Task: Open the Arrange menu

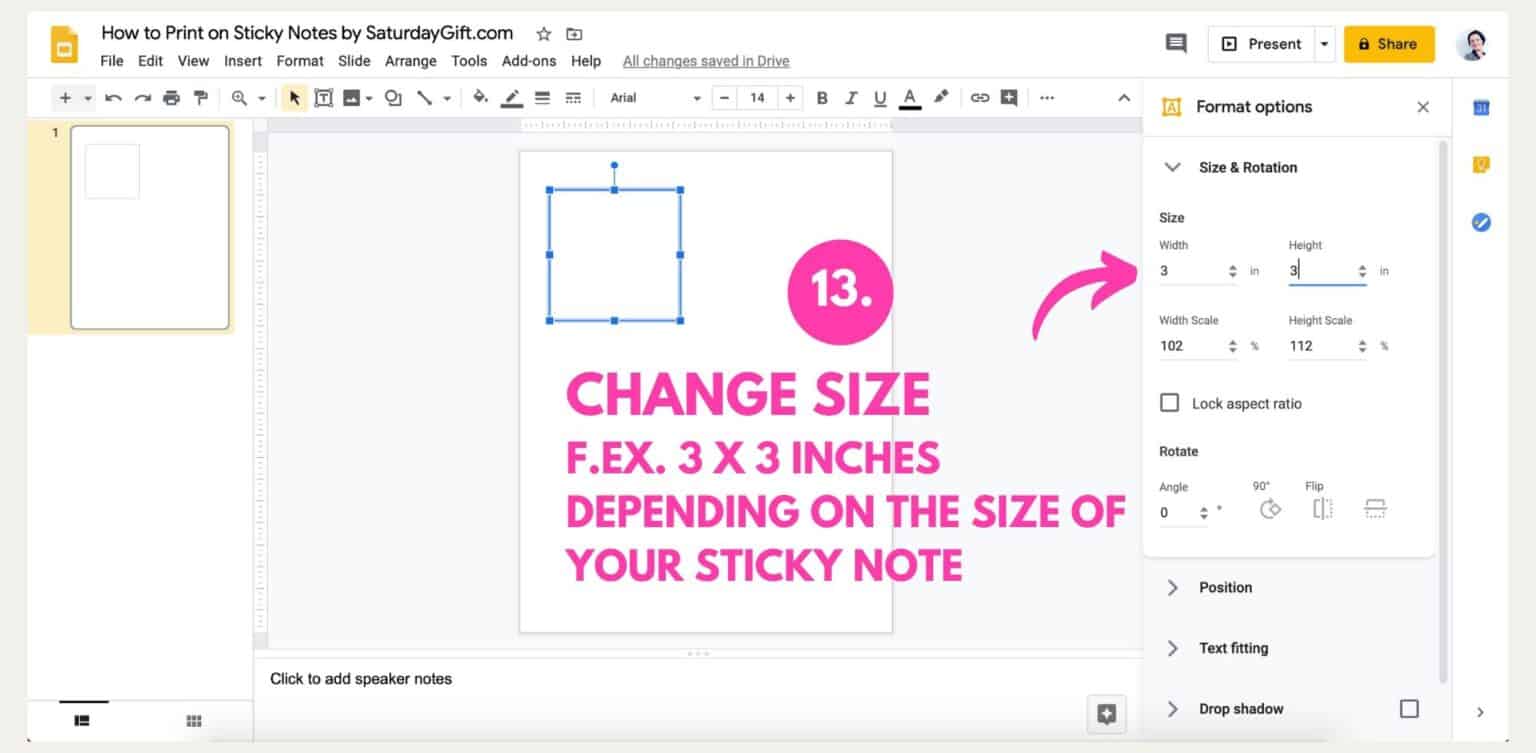Action: 411,61
